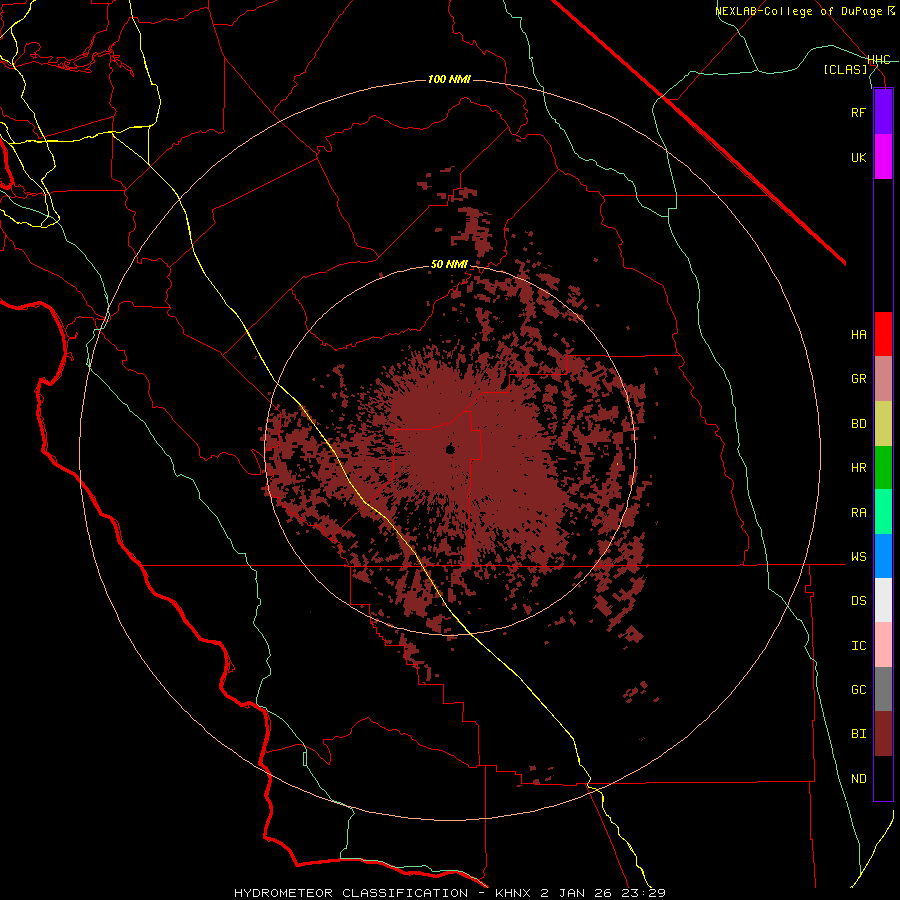Select the GR pink legend swatch

883,378
